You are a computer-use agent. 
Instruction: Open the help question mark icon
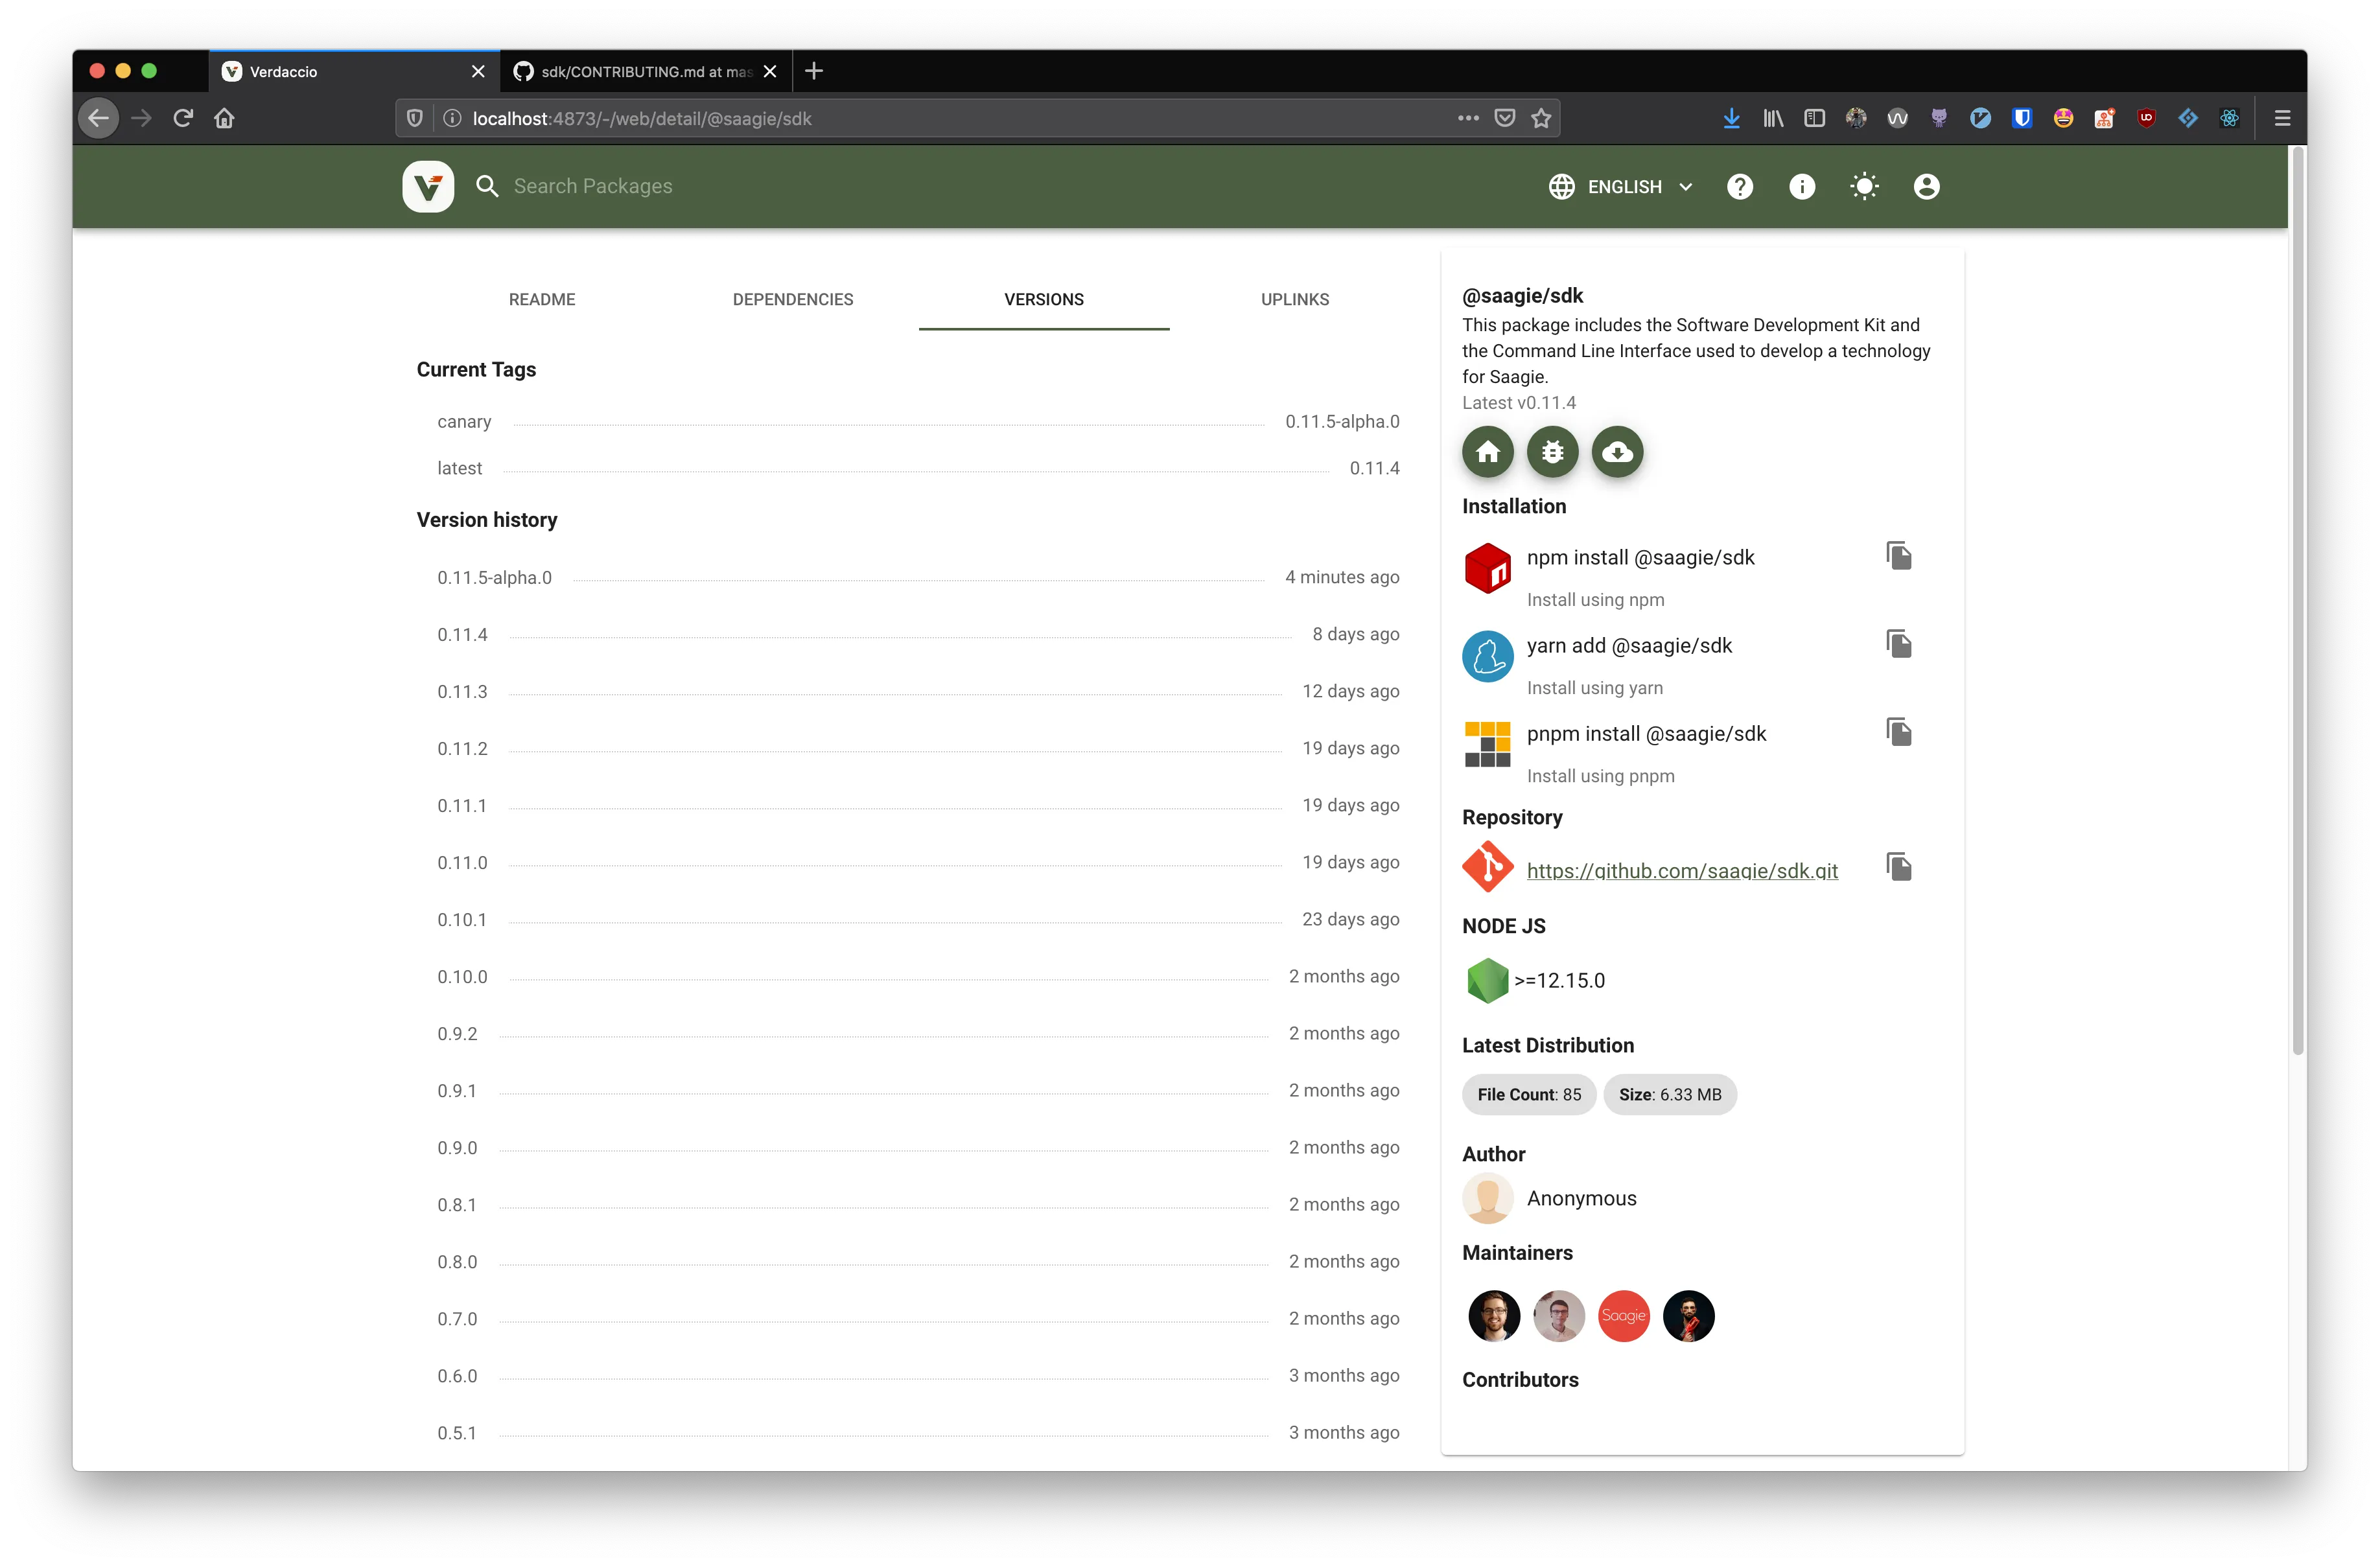[x=1740, y=187]
